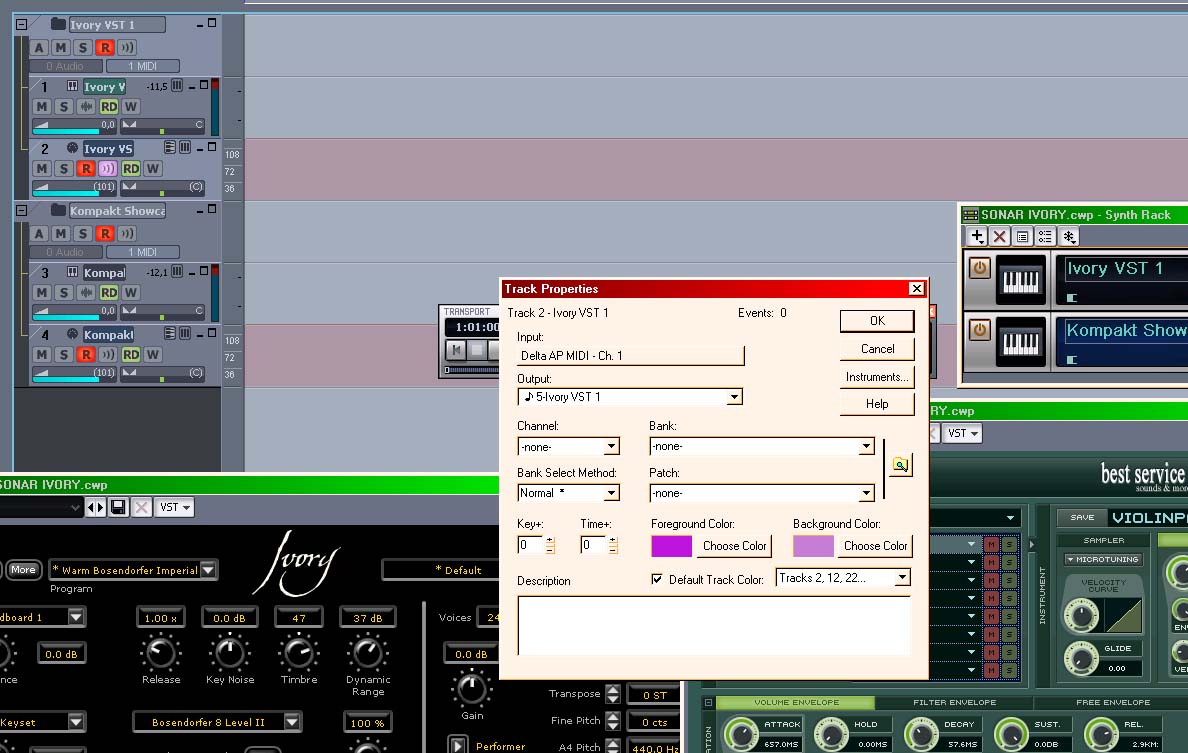Mute track 1 Ivory audio
This screenshot has width=1188, height=753.
coord(42,107)
